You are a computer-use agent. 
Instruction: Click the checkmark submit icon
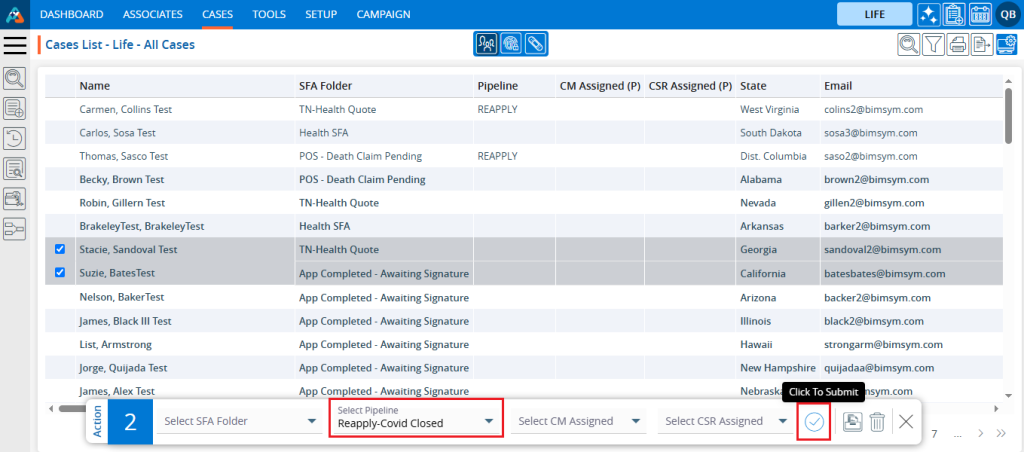[814, 422]
